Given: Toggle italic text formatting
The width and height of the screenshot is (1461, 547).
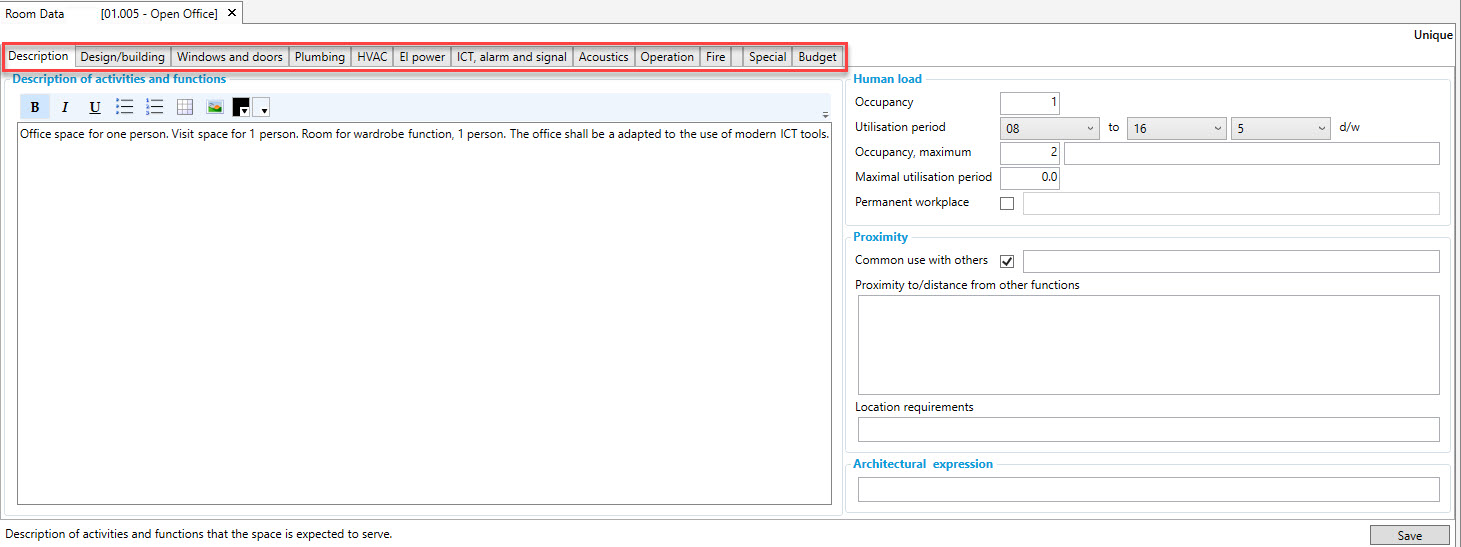Looking at the screenshot, I should point(65,107).
